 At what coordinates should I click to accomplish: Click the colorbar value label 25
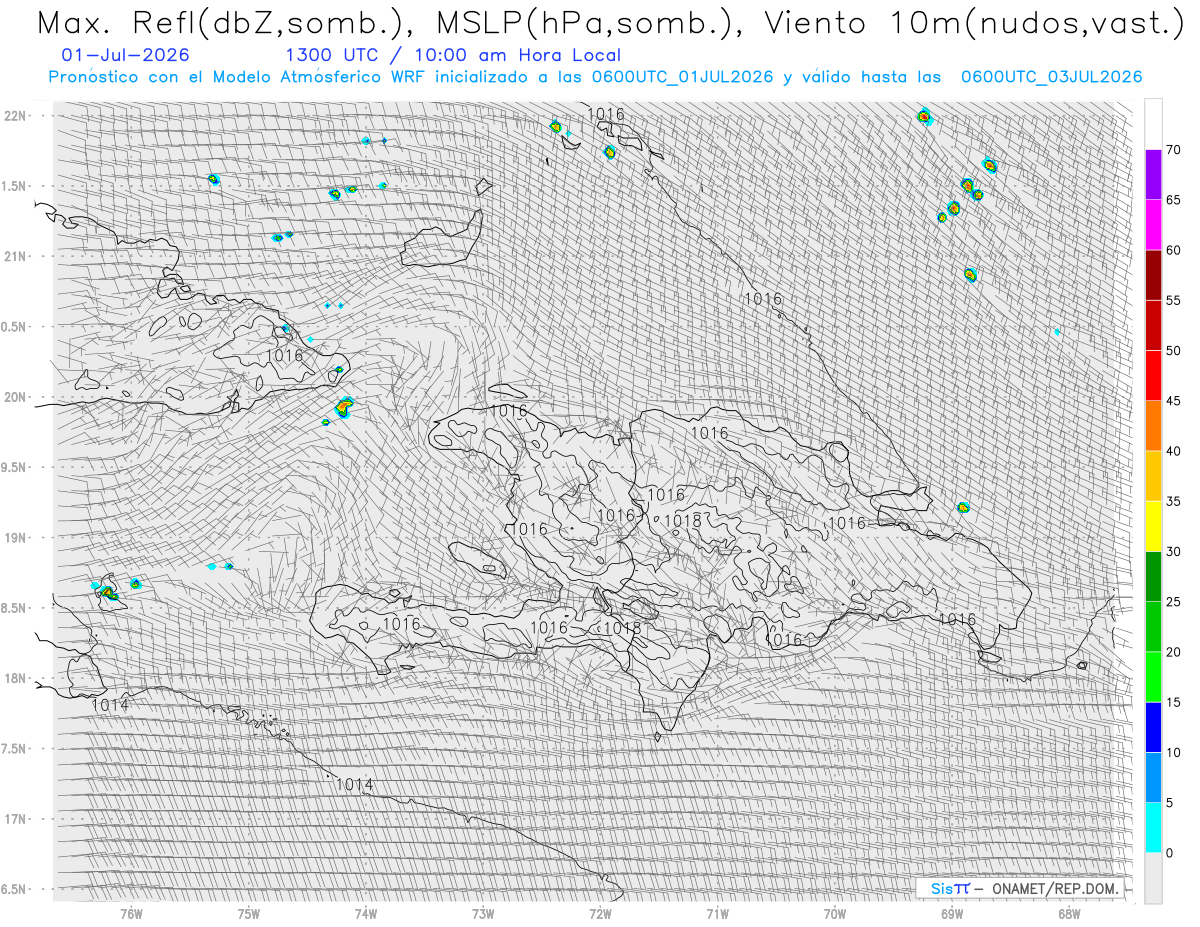click(1173, 602)
